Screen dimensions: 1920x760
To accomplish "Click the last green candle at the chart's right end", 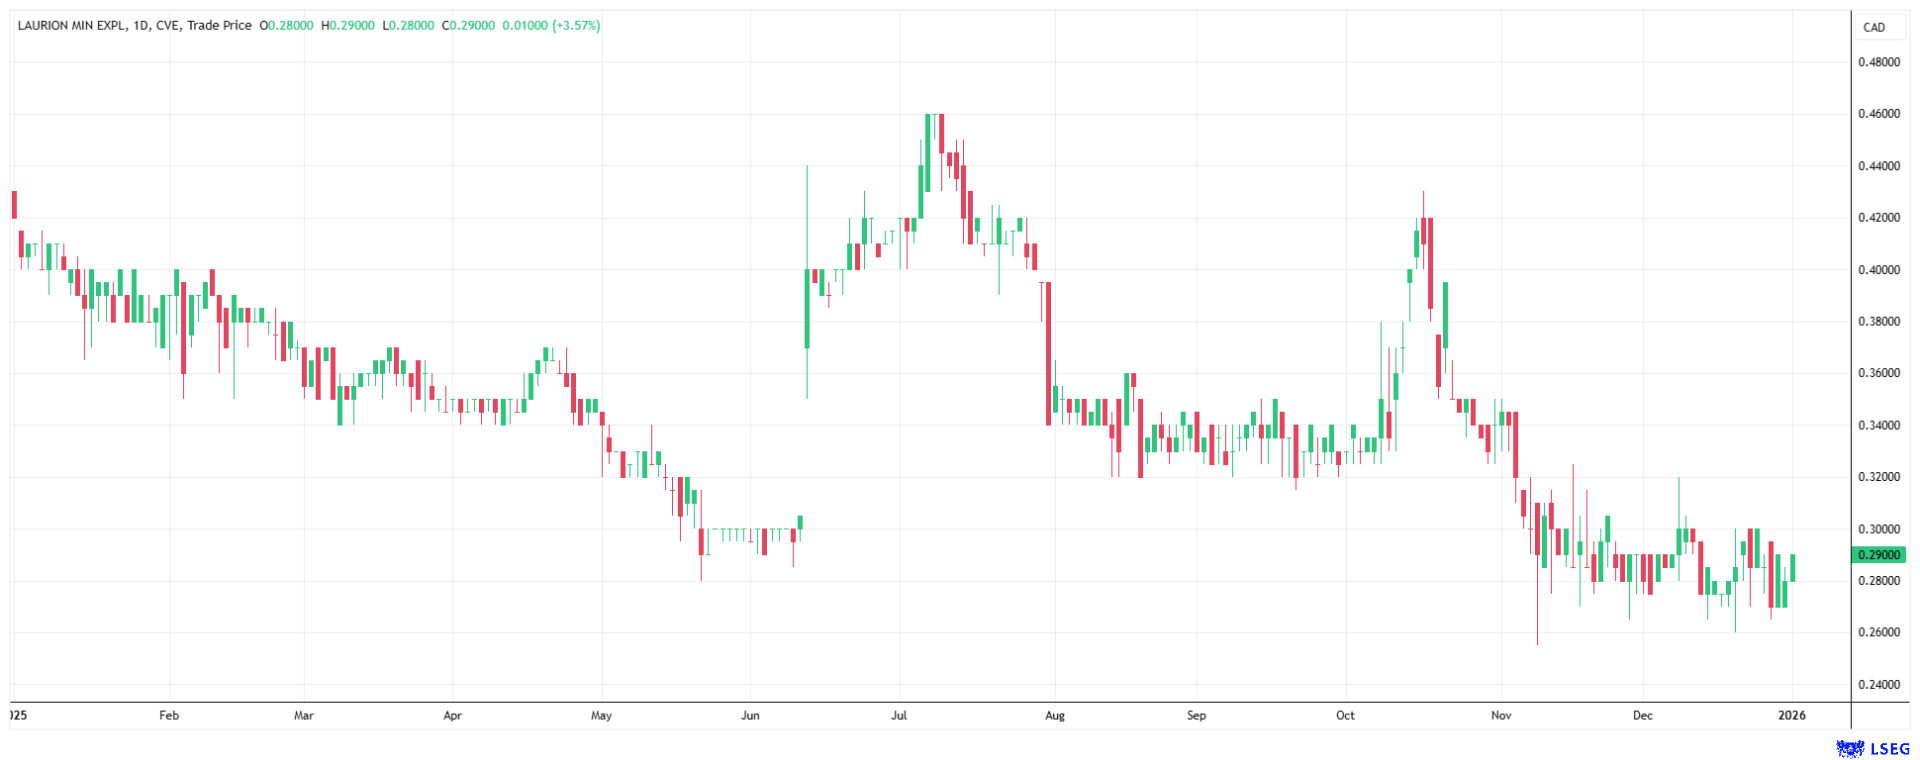I will point(1793,568).
